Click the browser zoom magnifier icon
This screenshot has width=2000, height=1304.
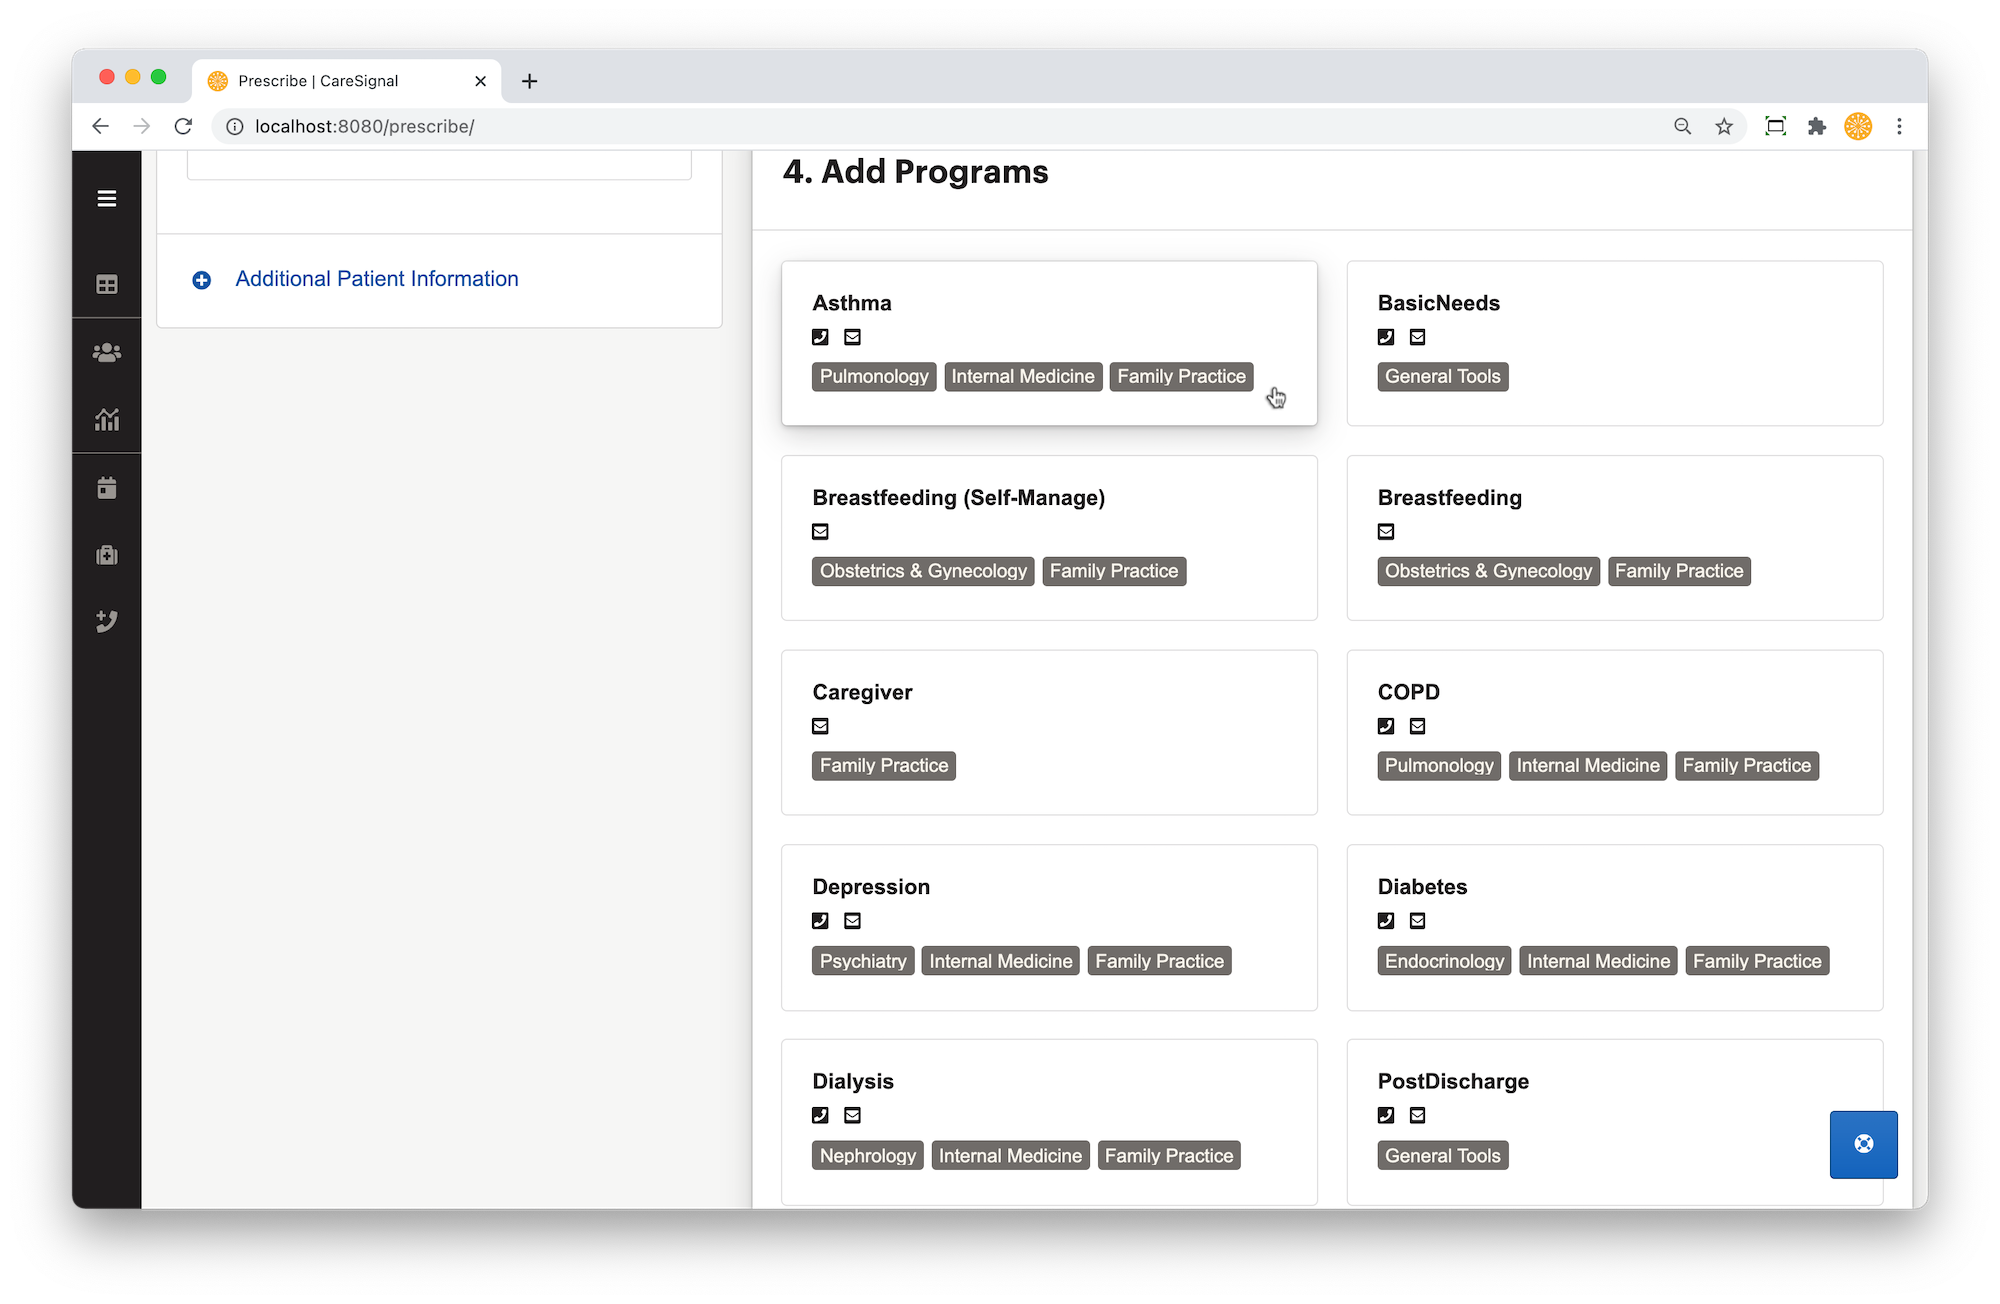(x=1682, y=126)
